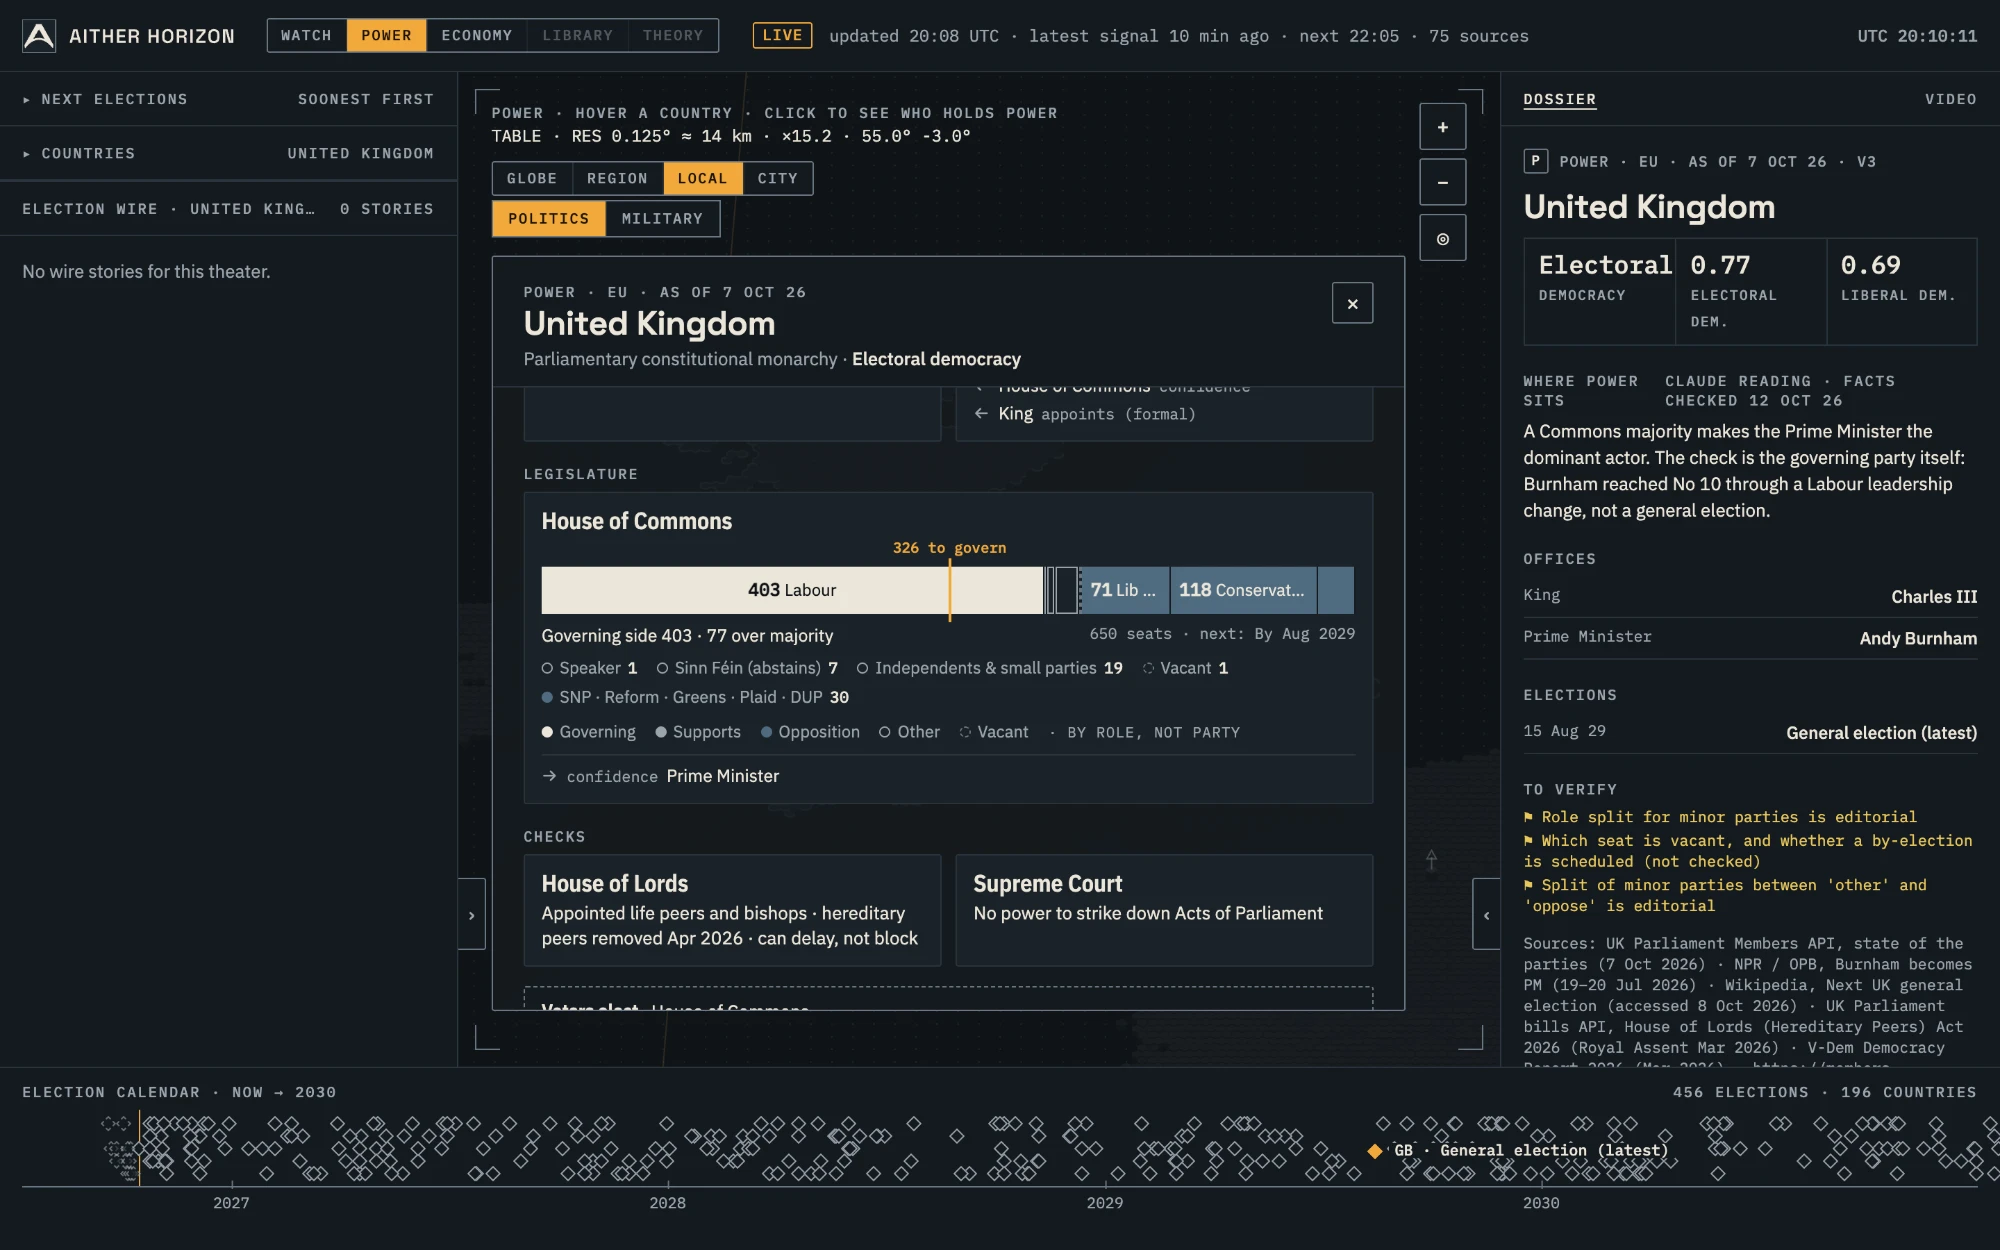
Task: Open the Library tab
Action: (577, 35)
